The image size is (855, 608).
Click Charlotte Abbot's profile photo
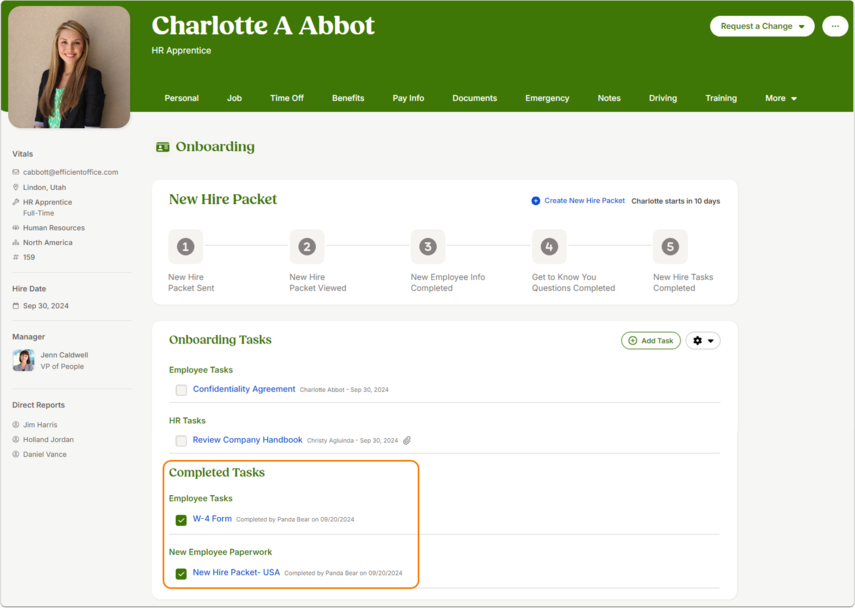pos(69,67)
